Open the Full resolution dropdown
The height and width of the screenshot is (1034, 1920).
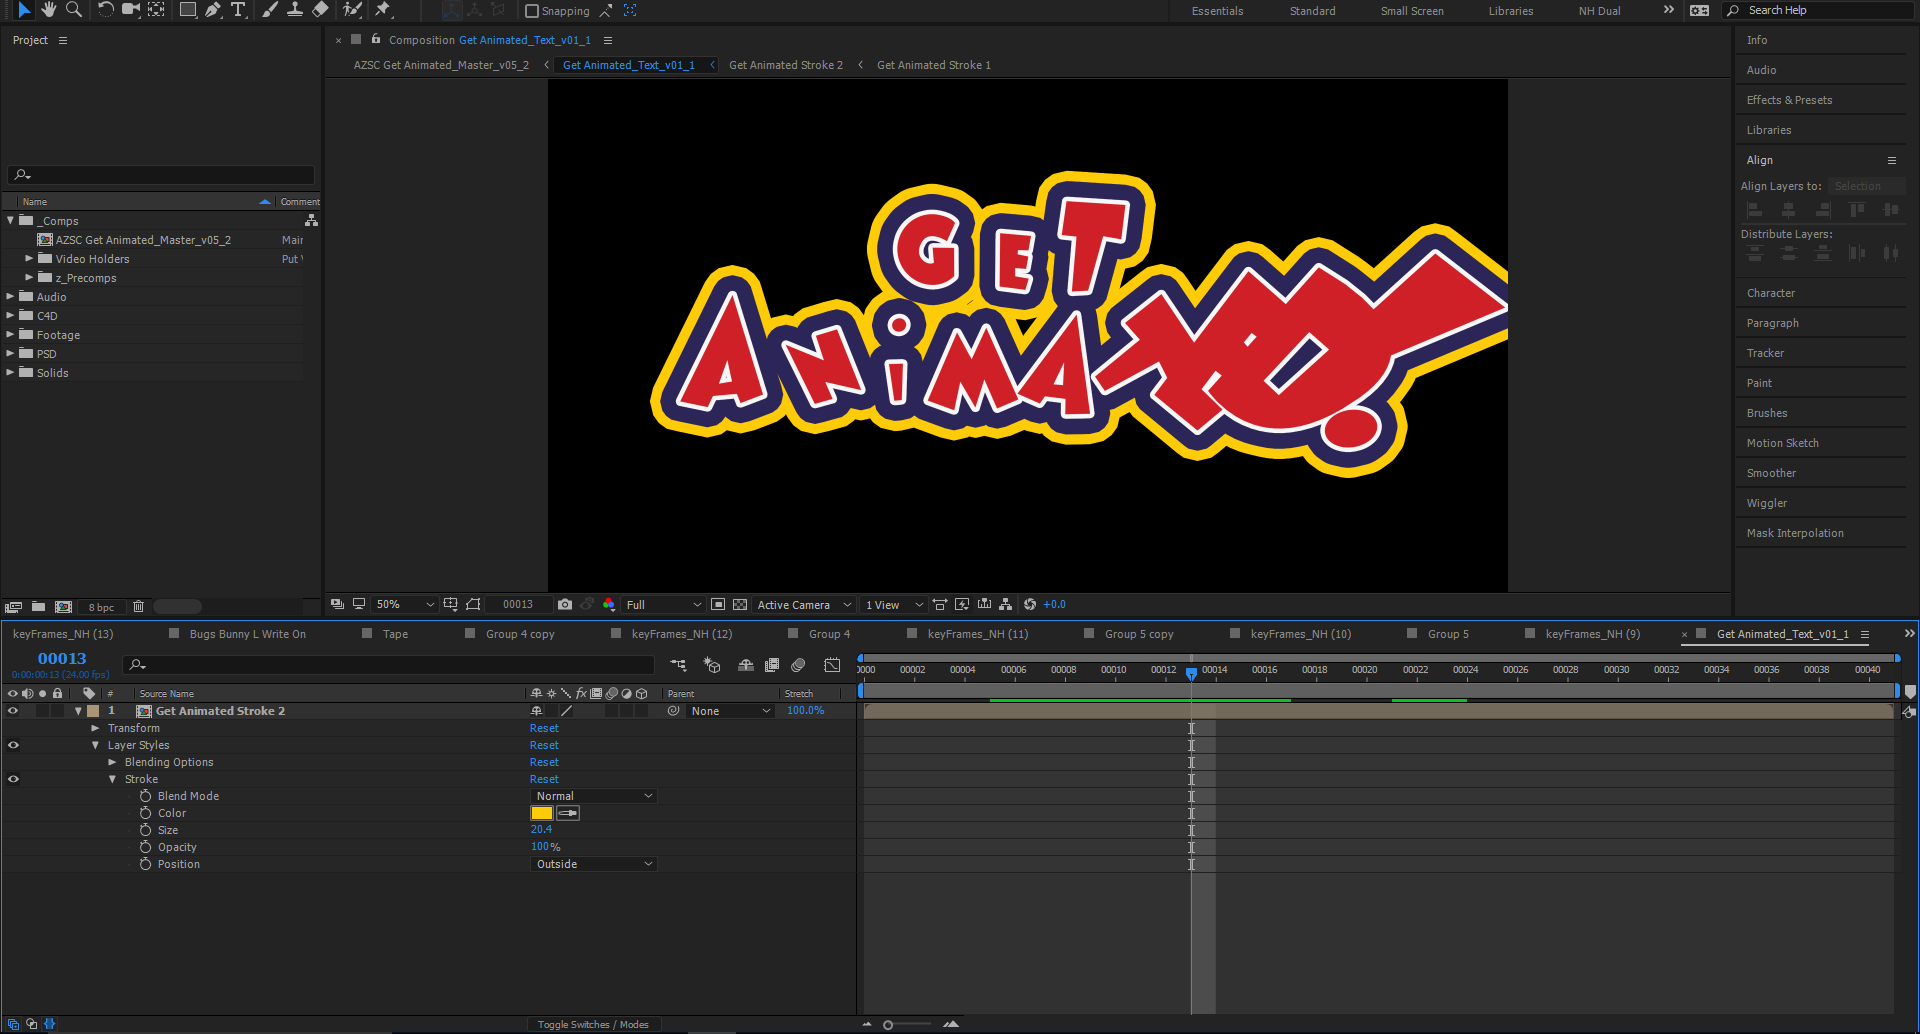(x=663, y=605)
